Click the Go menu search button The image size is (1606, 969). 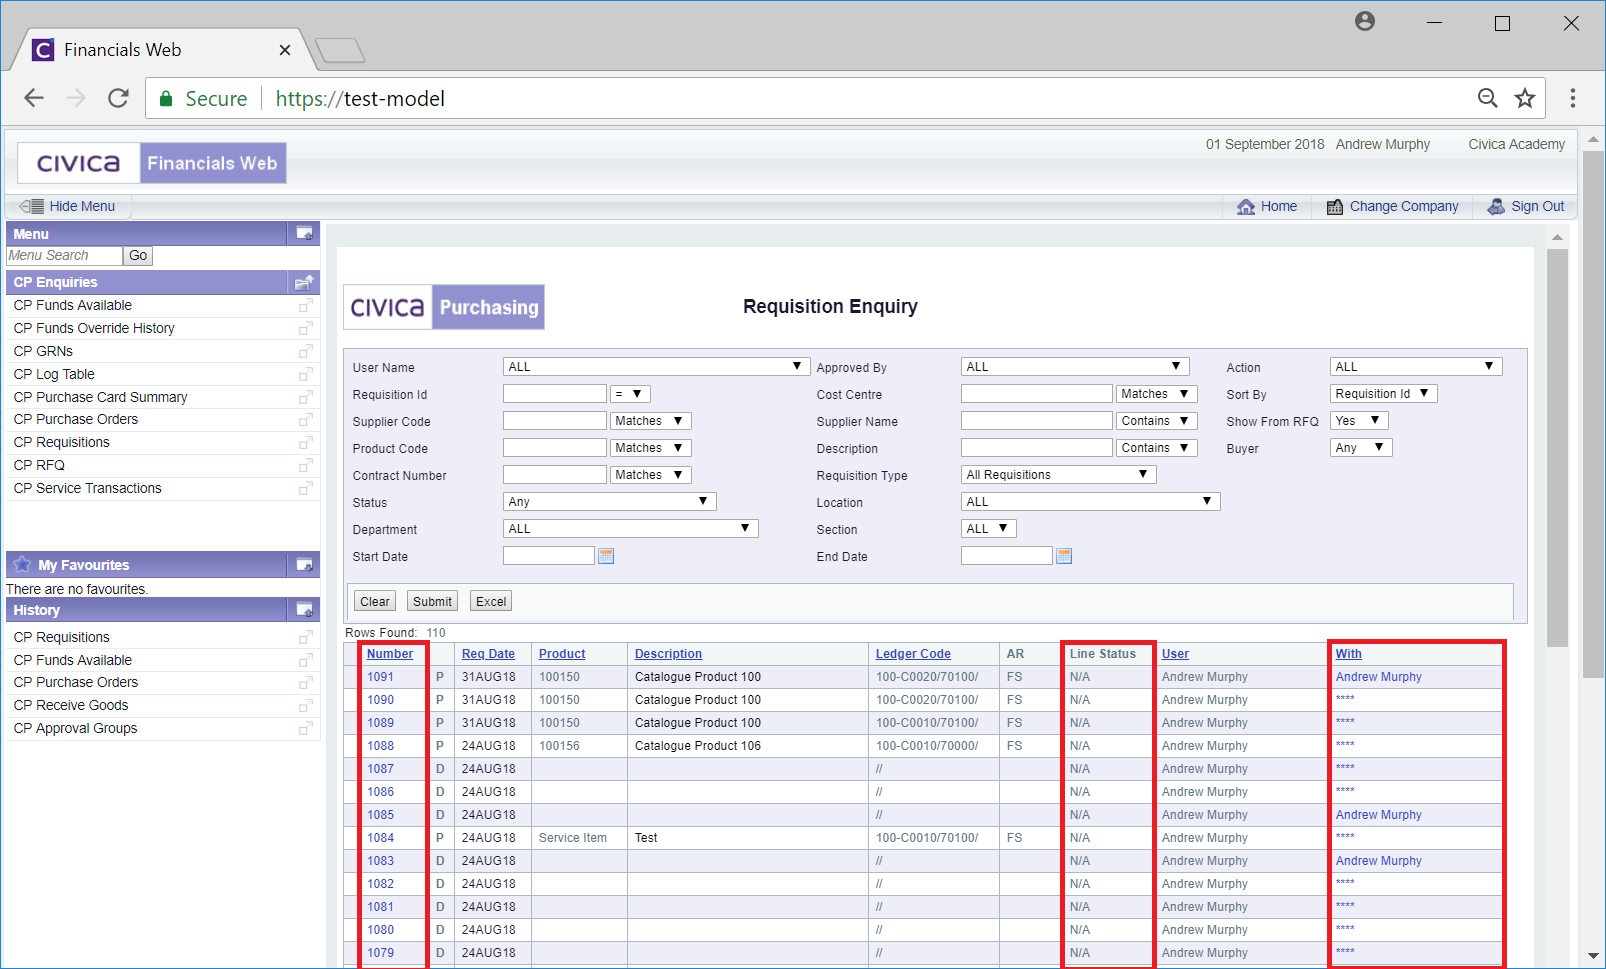138,256
